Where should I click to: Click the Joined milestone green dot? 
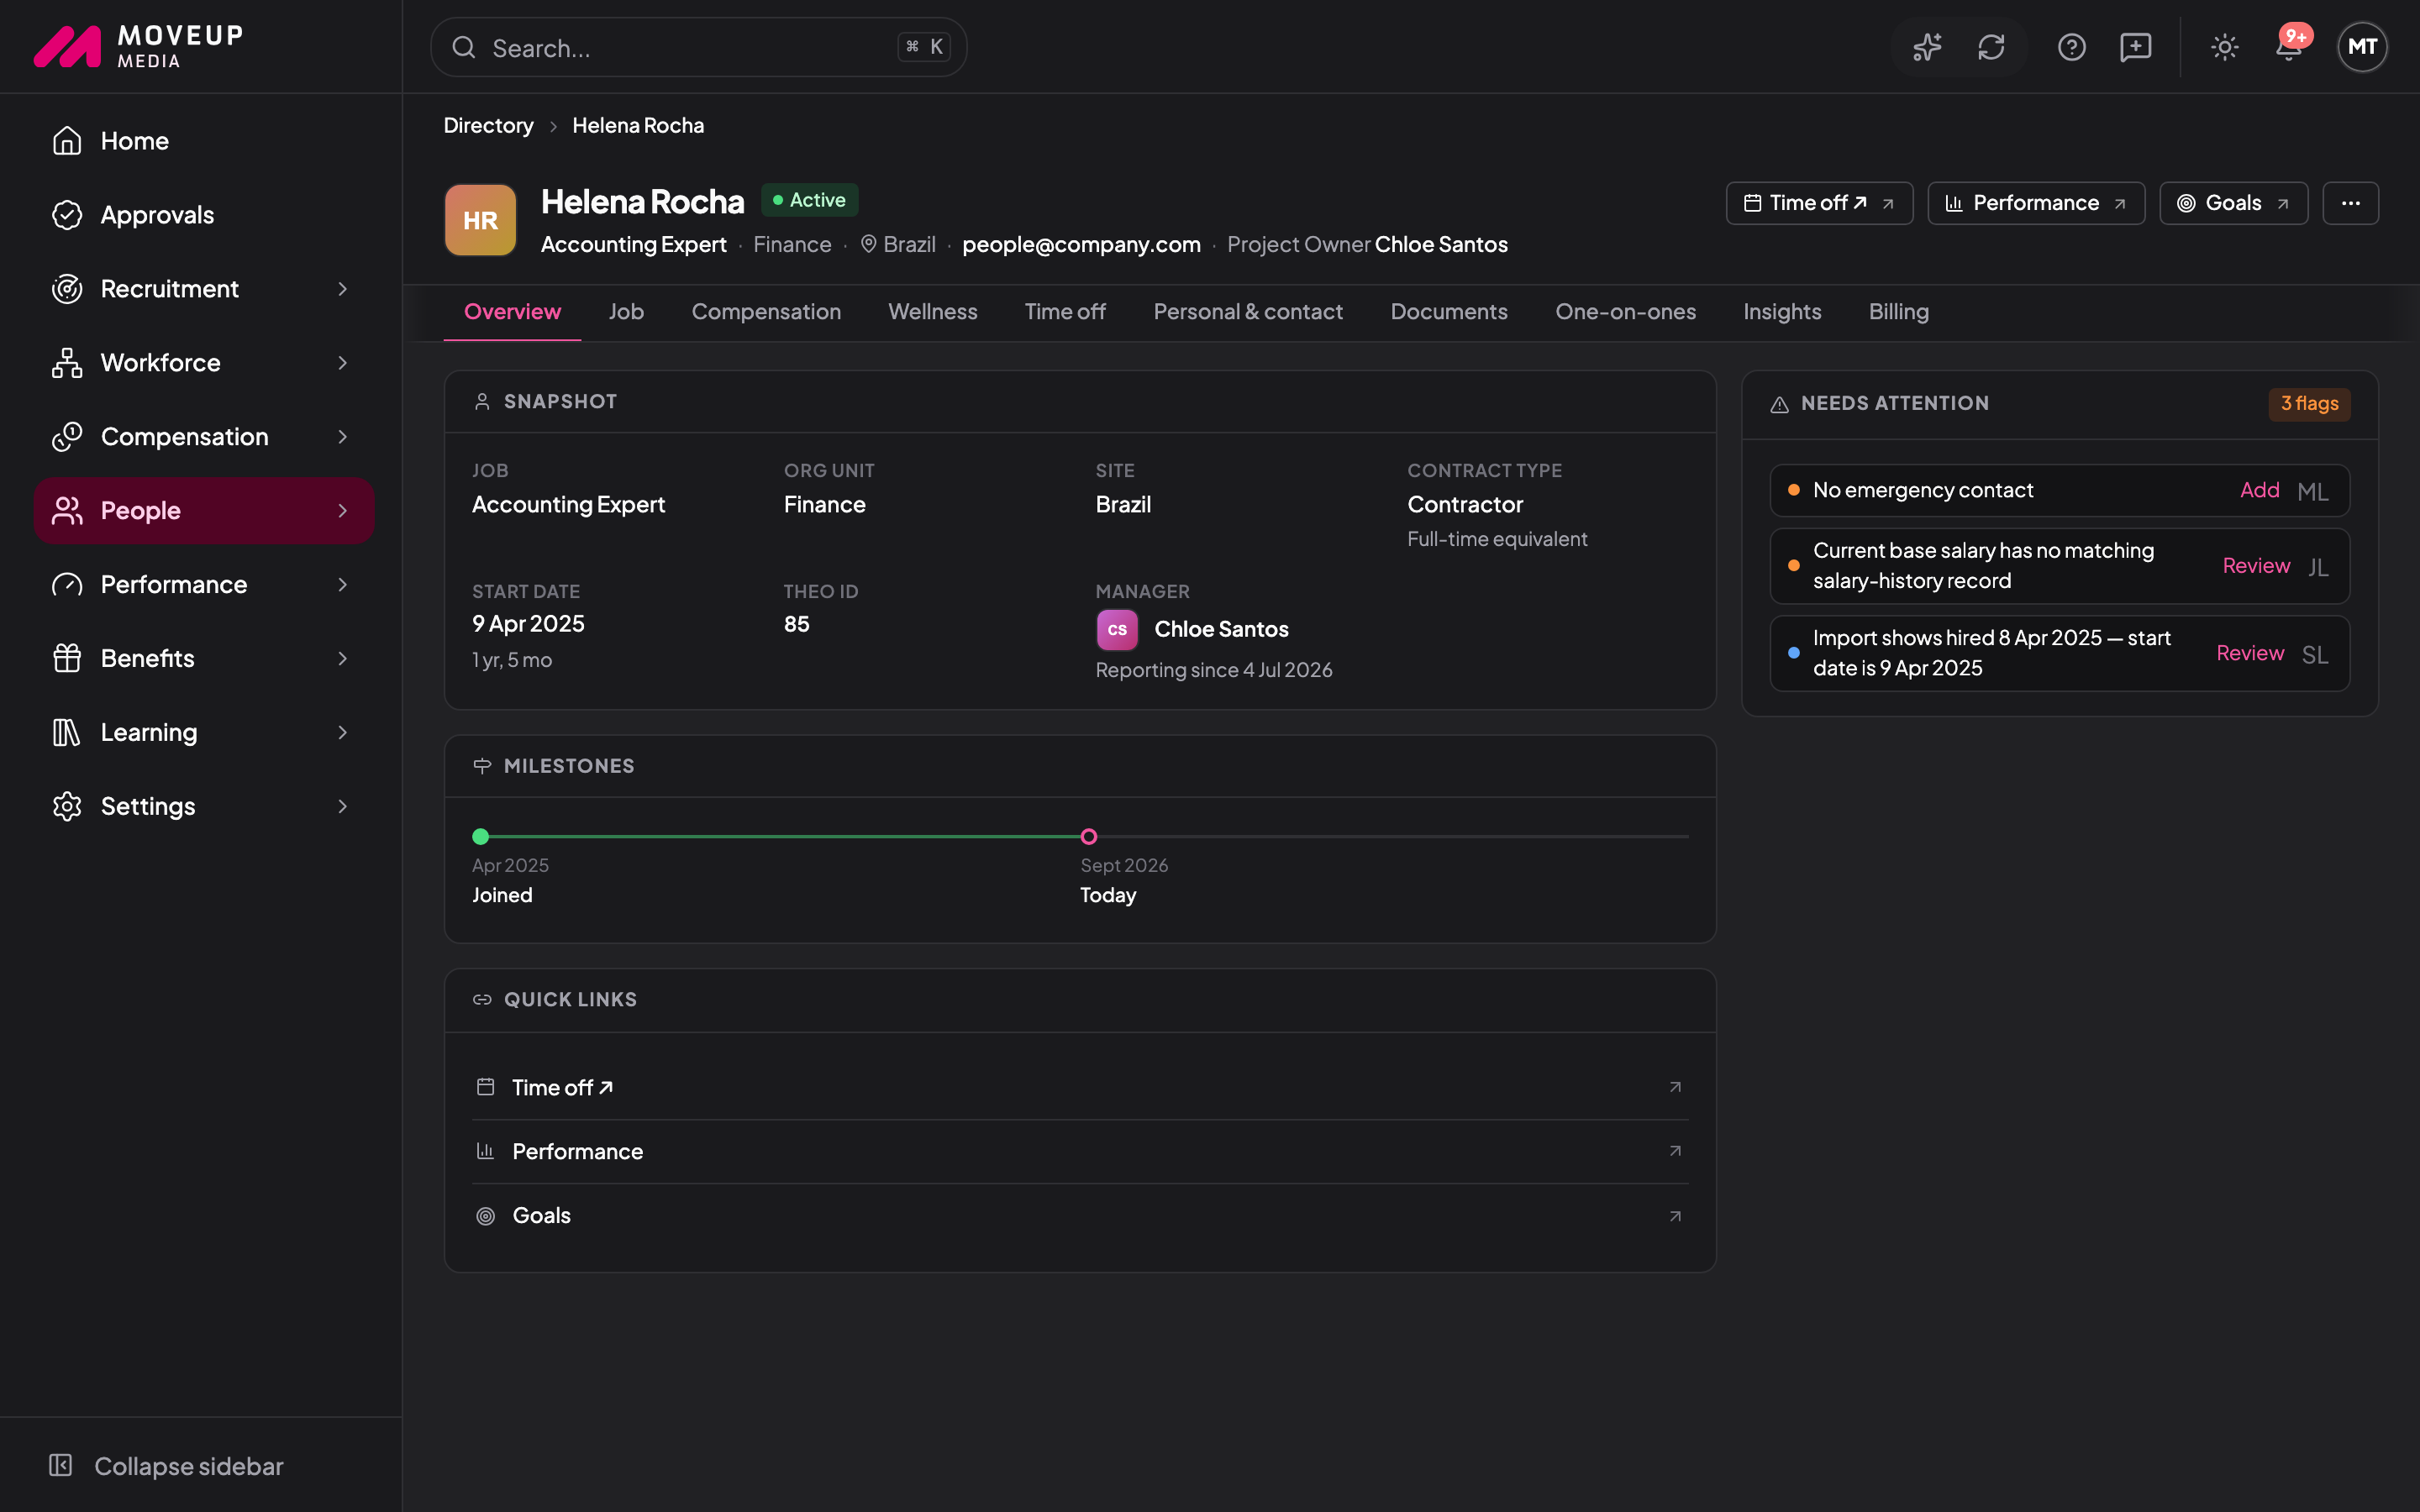point(480,836)
